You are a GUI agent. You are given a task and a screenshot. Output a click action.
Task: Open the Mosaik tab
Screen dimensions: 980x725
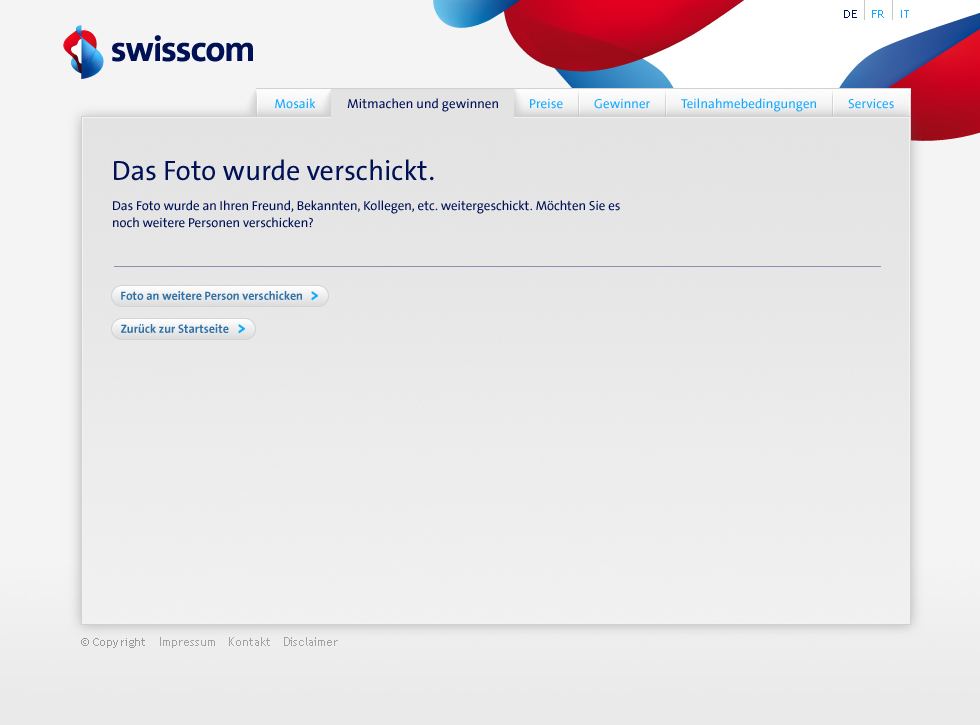(x=294, y=104)
